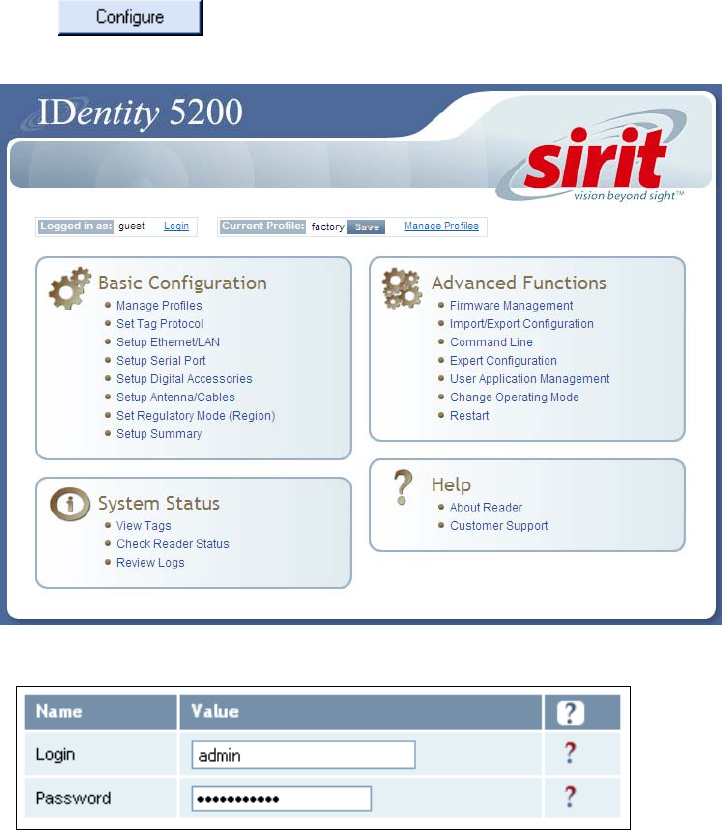Select Set Tag Protocol
The image size is (722, 830).
(159, 323)
